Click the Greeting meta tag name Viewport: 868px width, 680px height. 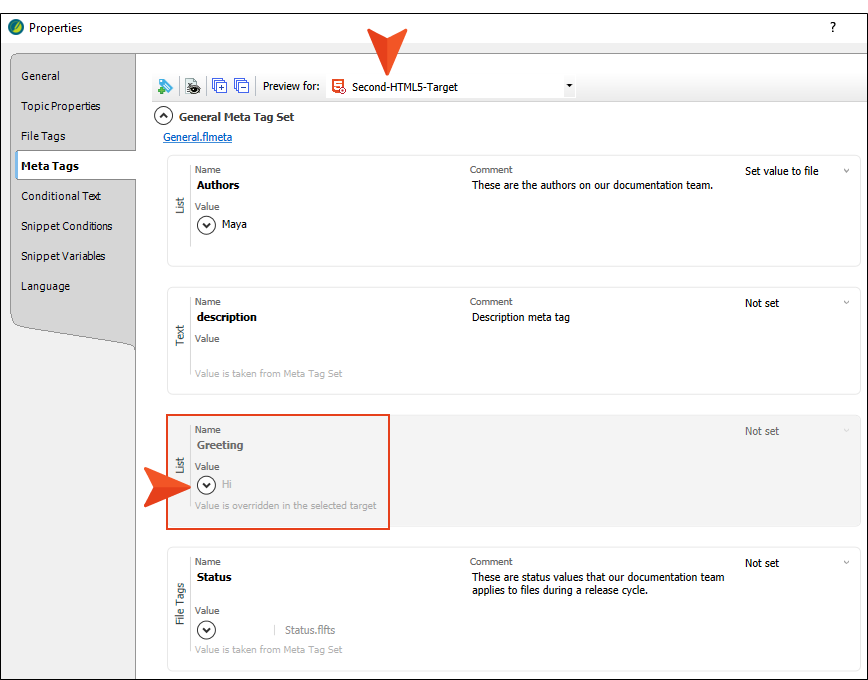click(220, 445)
